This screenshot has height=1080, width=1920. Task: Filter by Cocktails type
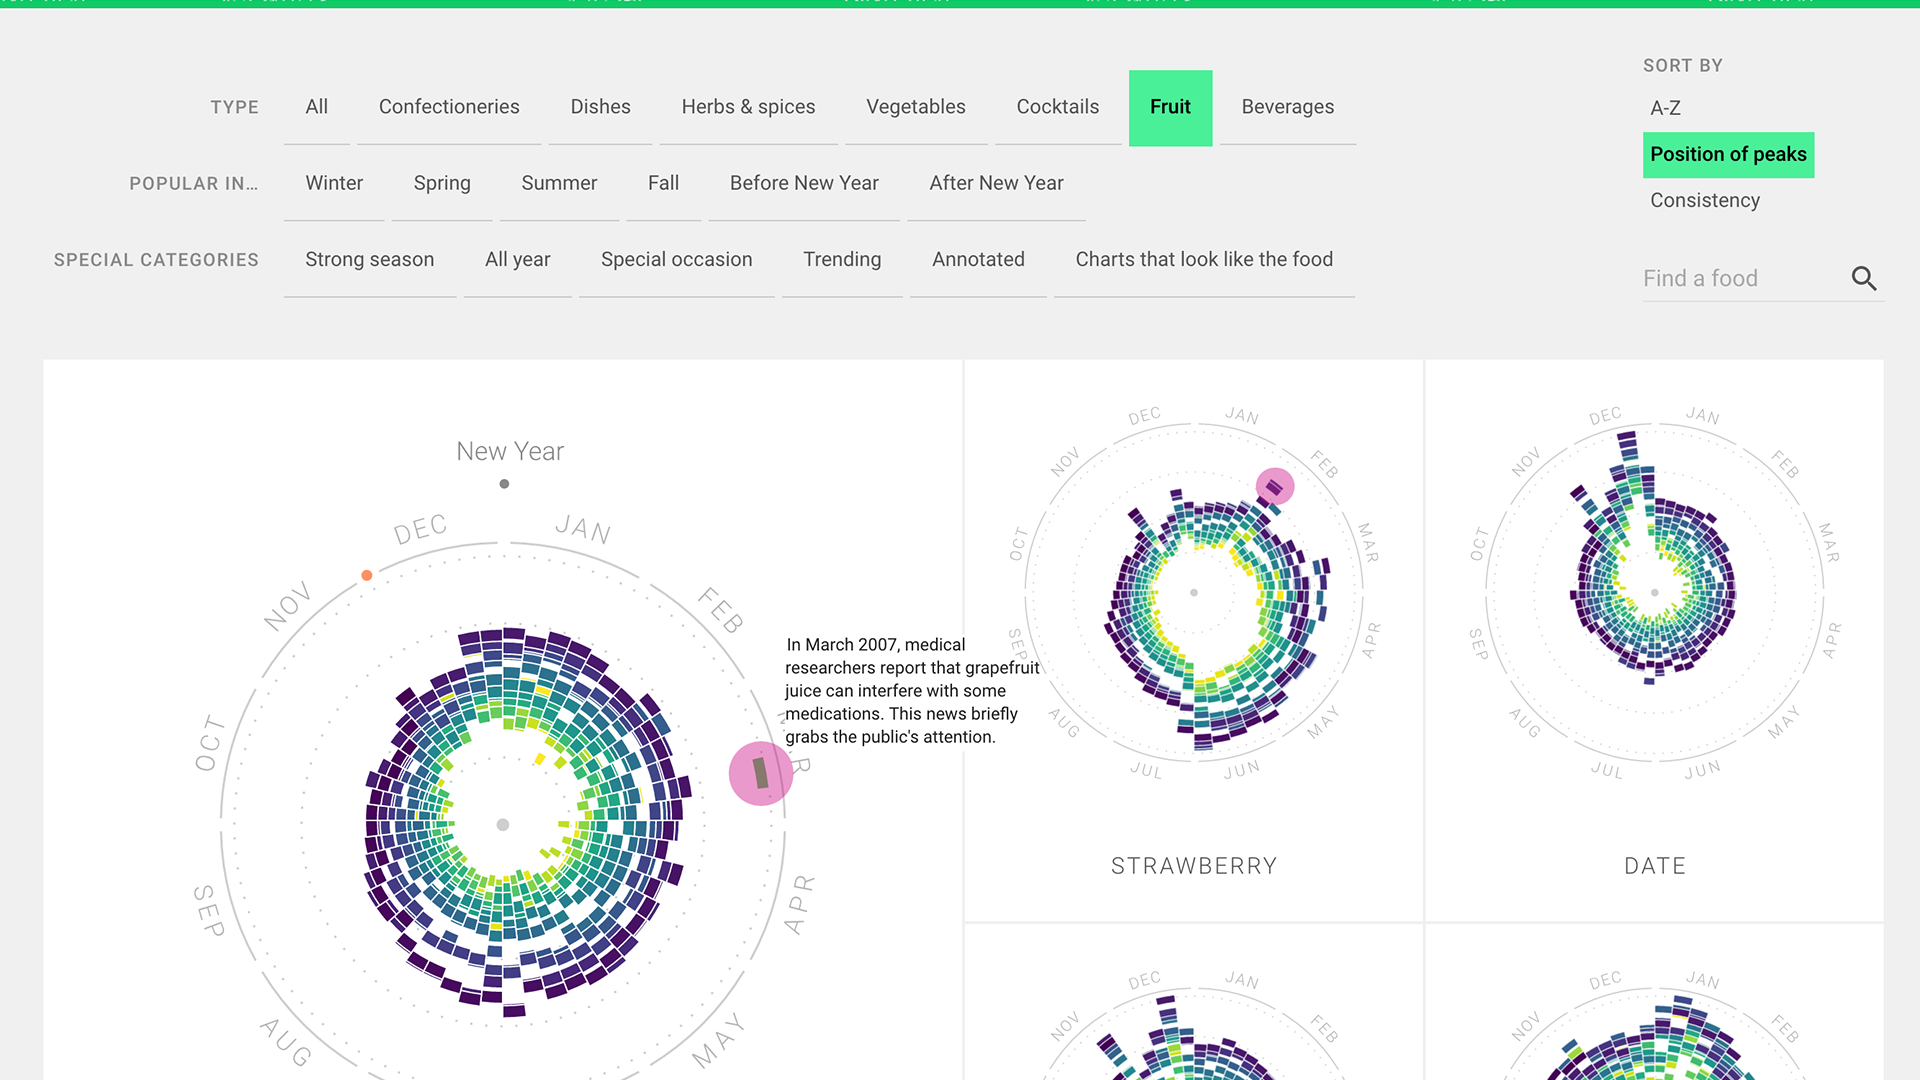pyautogui.click(x=1057, y=107)
